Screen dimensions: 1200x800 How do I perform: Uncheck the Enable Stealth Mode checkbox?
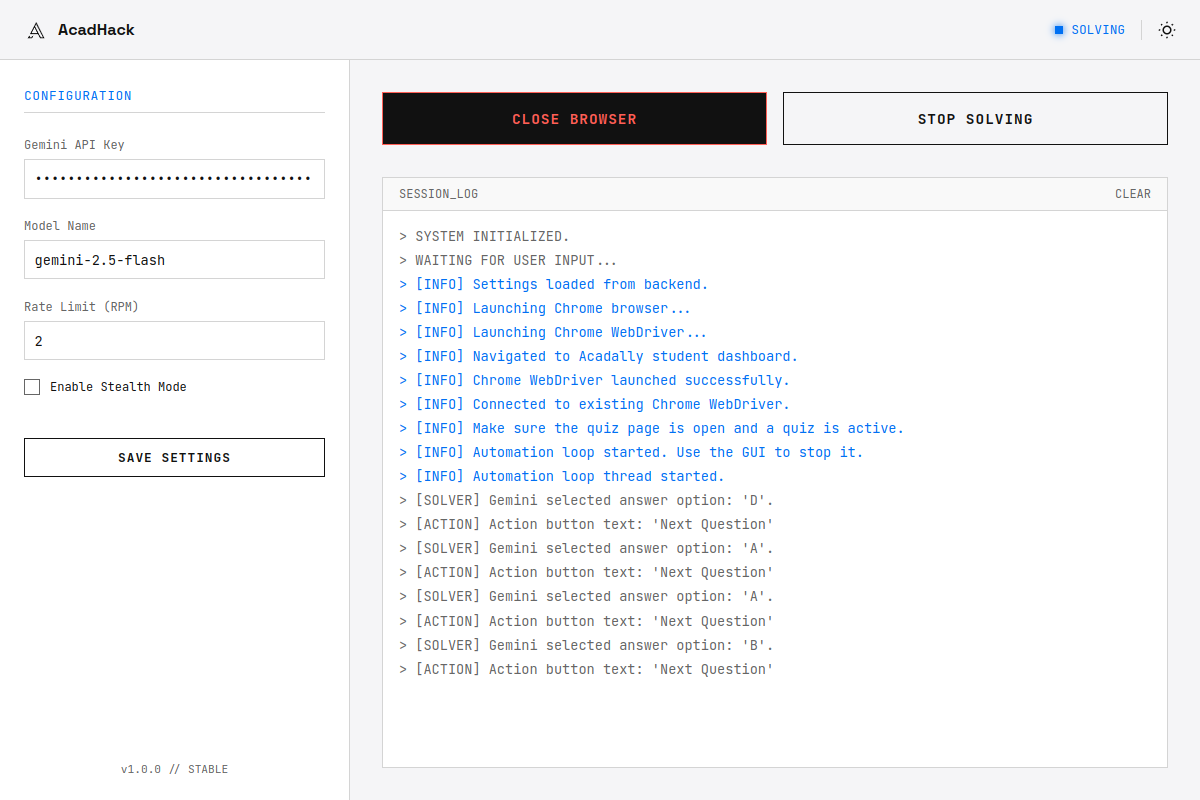[x=31, y=386]
